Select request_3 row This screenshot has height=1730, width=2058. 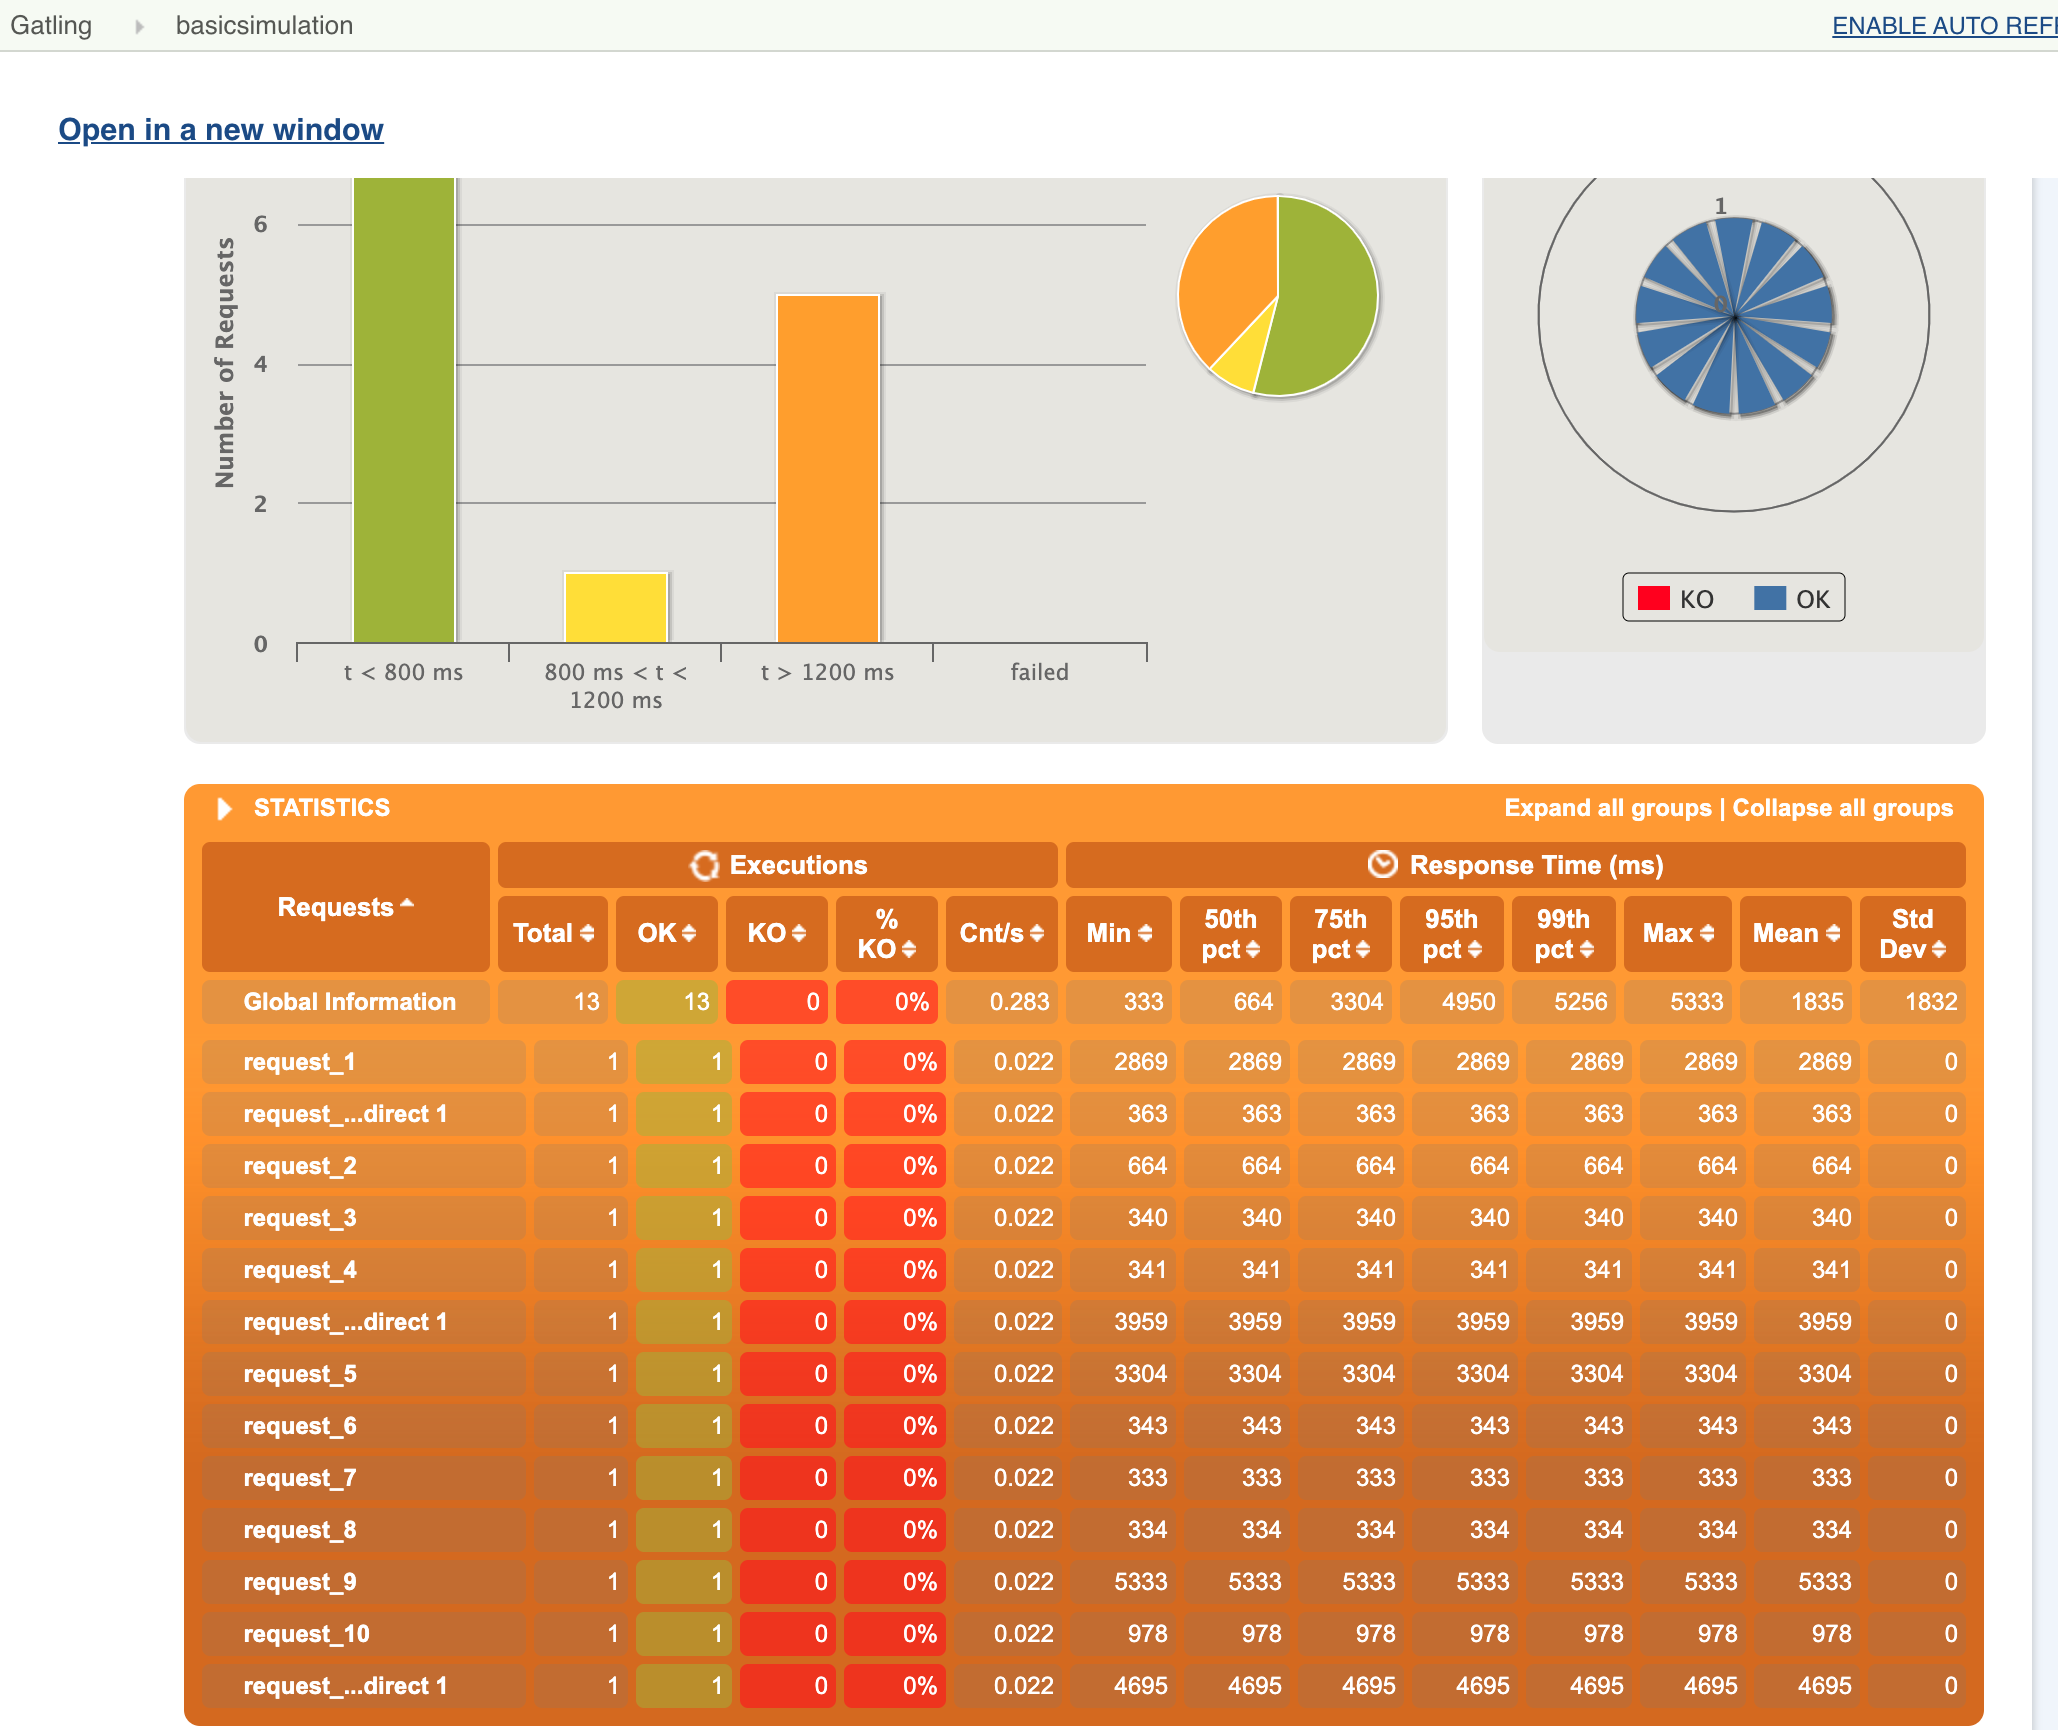point(1084,1218)
